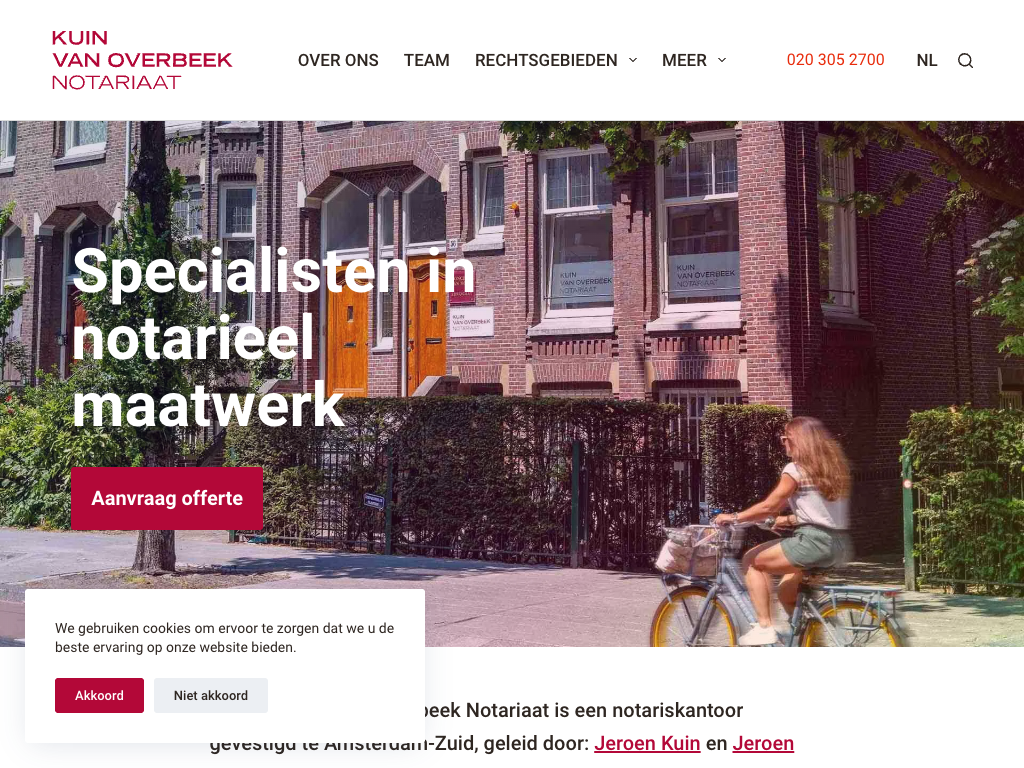The height and width of the screenshot is (768, 1024).
Task: Click the hero heading Specialisten in notarieel maatwerk
Action: pos(274,338)
